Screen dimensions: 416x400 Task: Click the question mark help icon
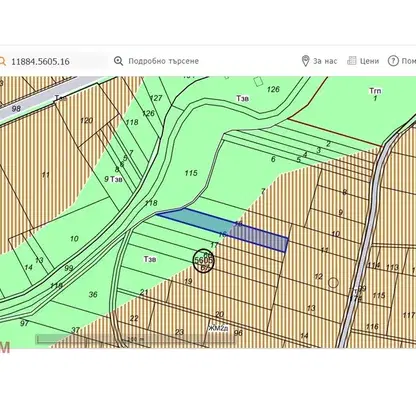pos(393,61)
